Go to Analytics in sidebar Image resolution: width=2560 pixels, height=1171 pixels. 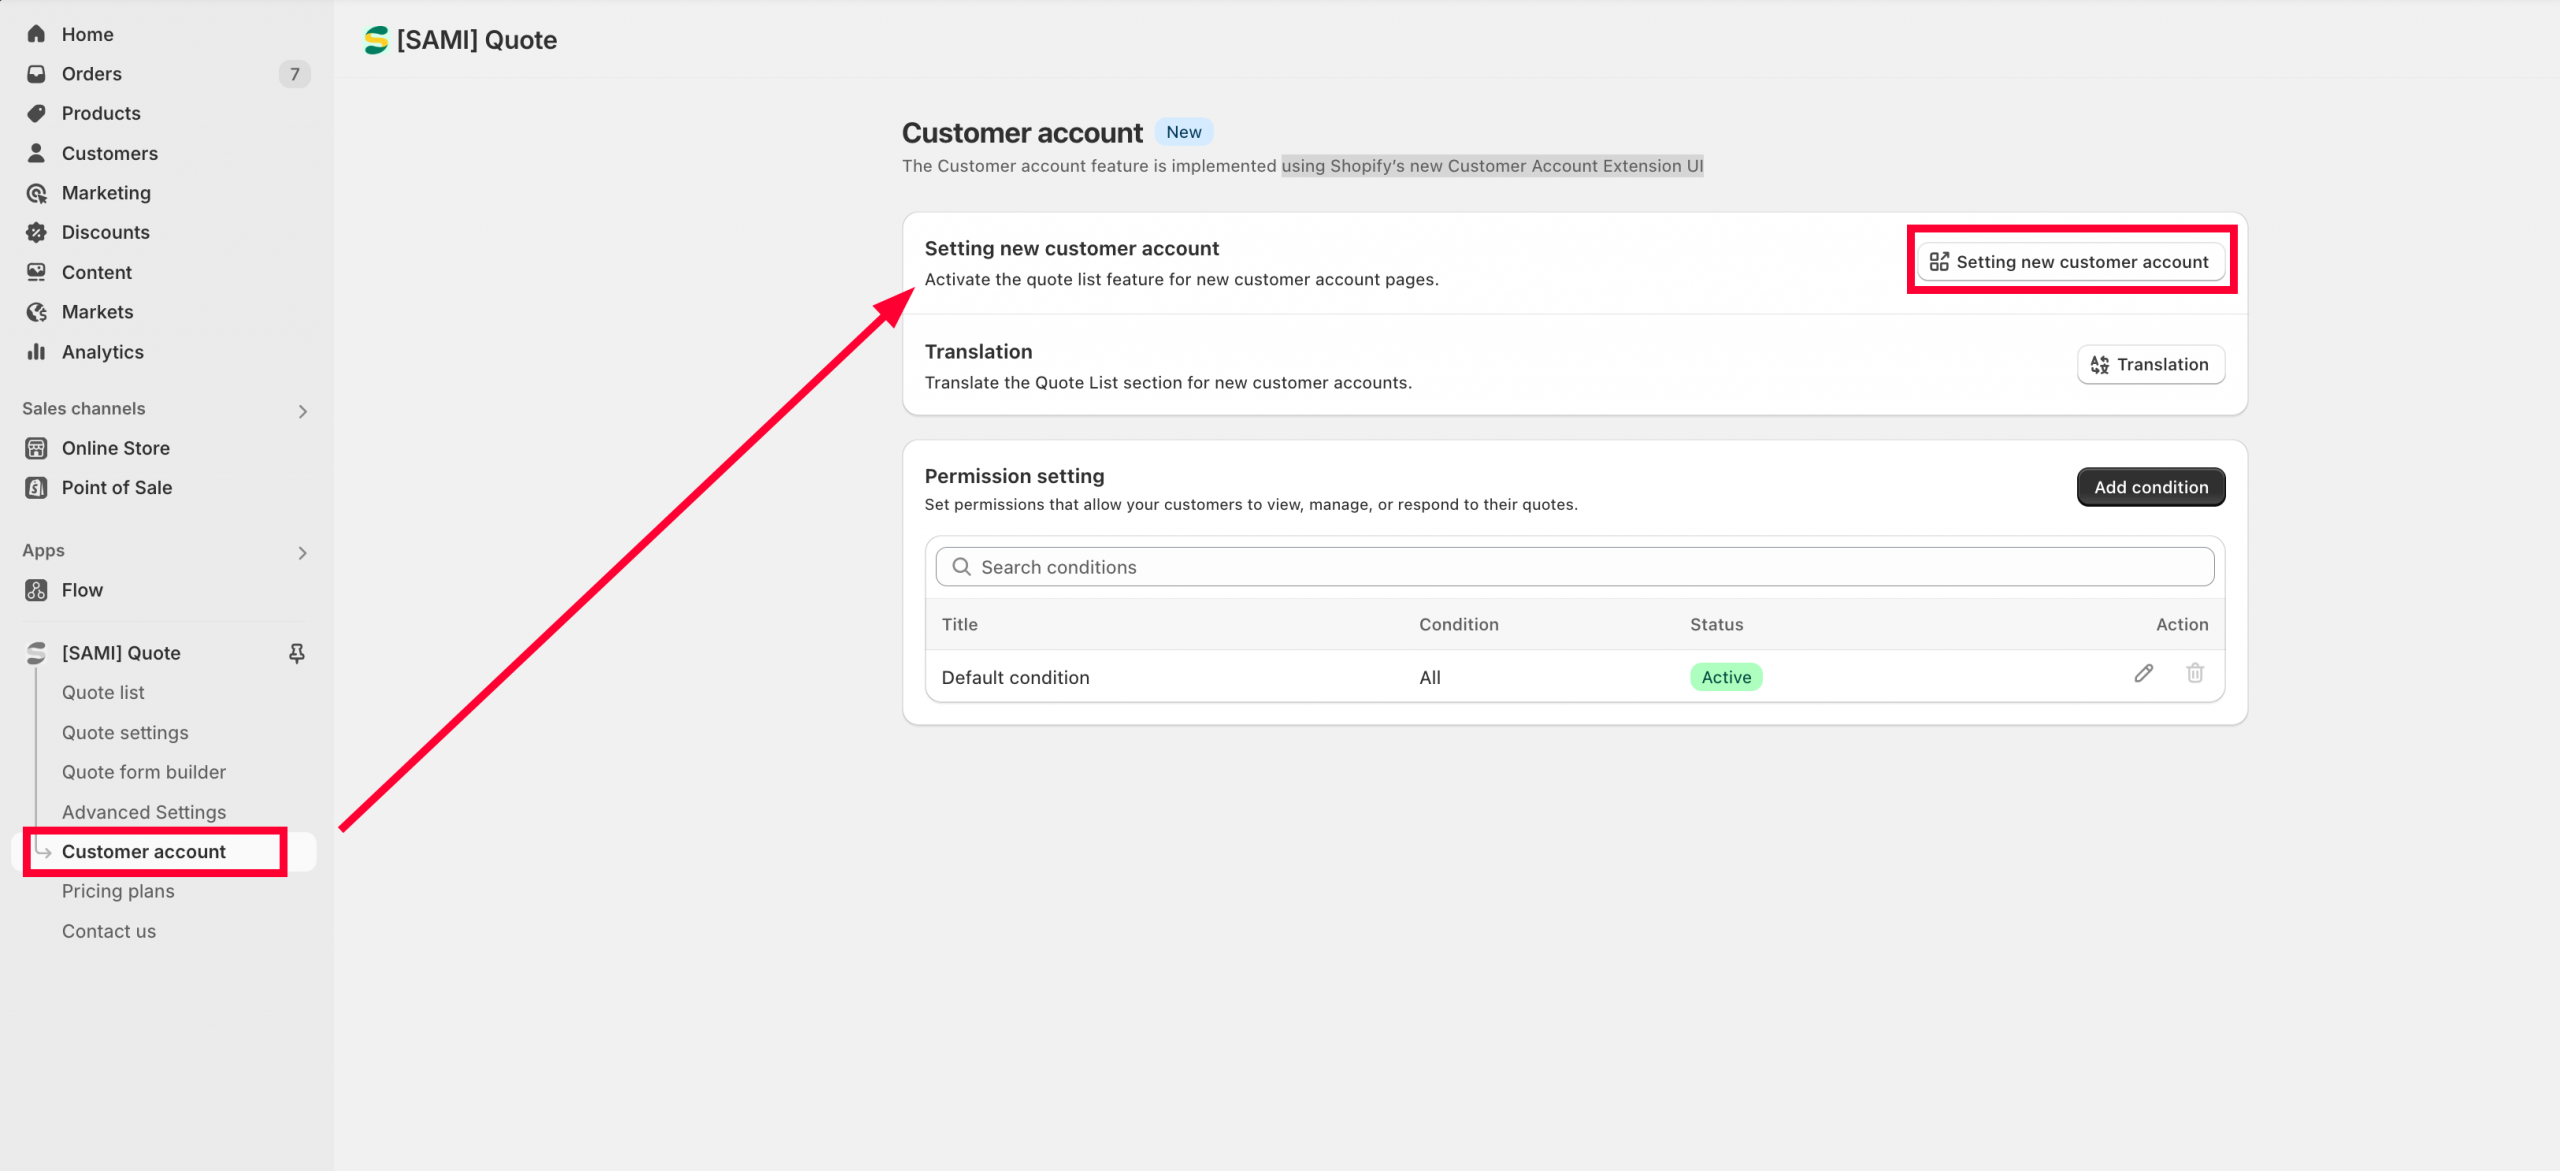point(103,352)
